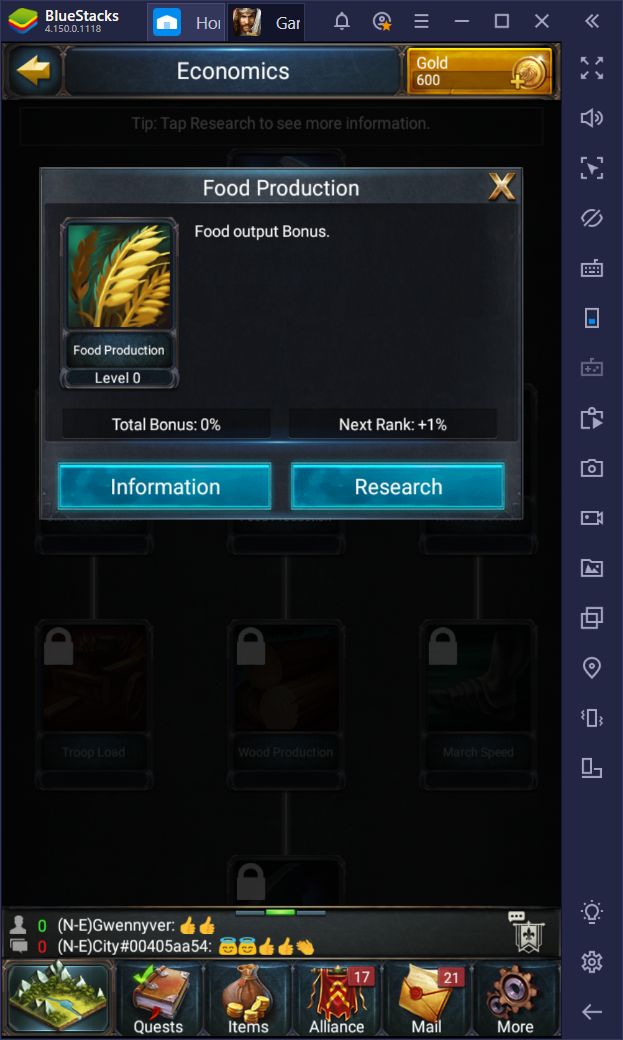
Task: Click the Information button
Action: tap(165, 486)
